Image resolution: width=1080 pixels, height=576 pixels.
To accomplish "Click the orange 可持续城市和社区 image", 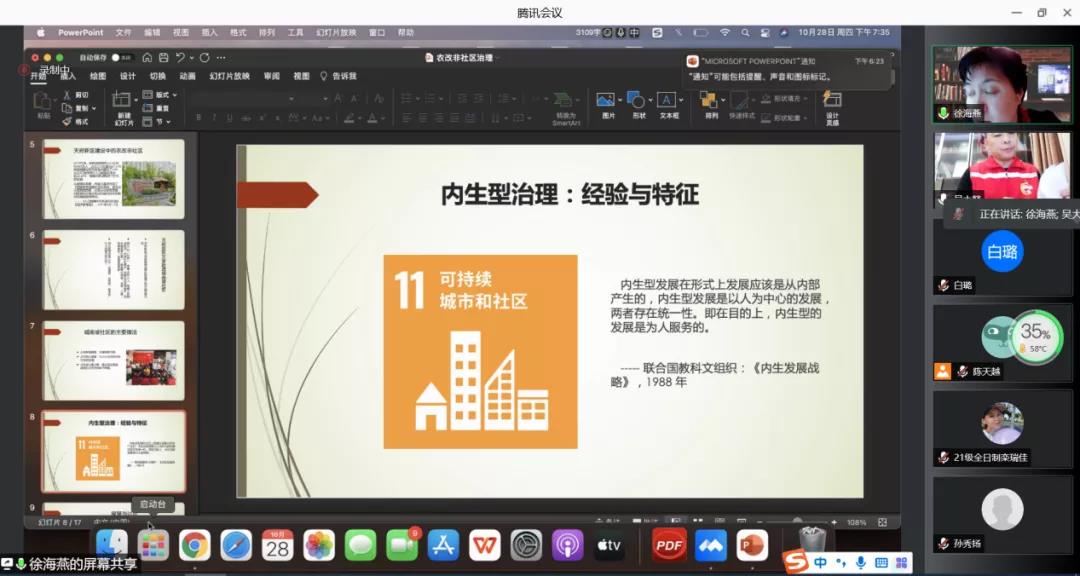I will (x=480, y=351).
